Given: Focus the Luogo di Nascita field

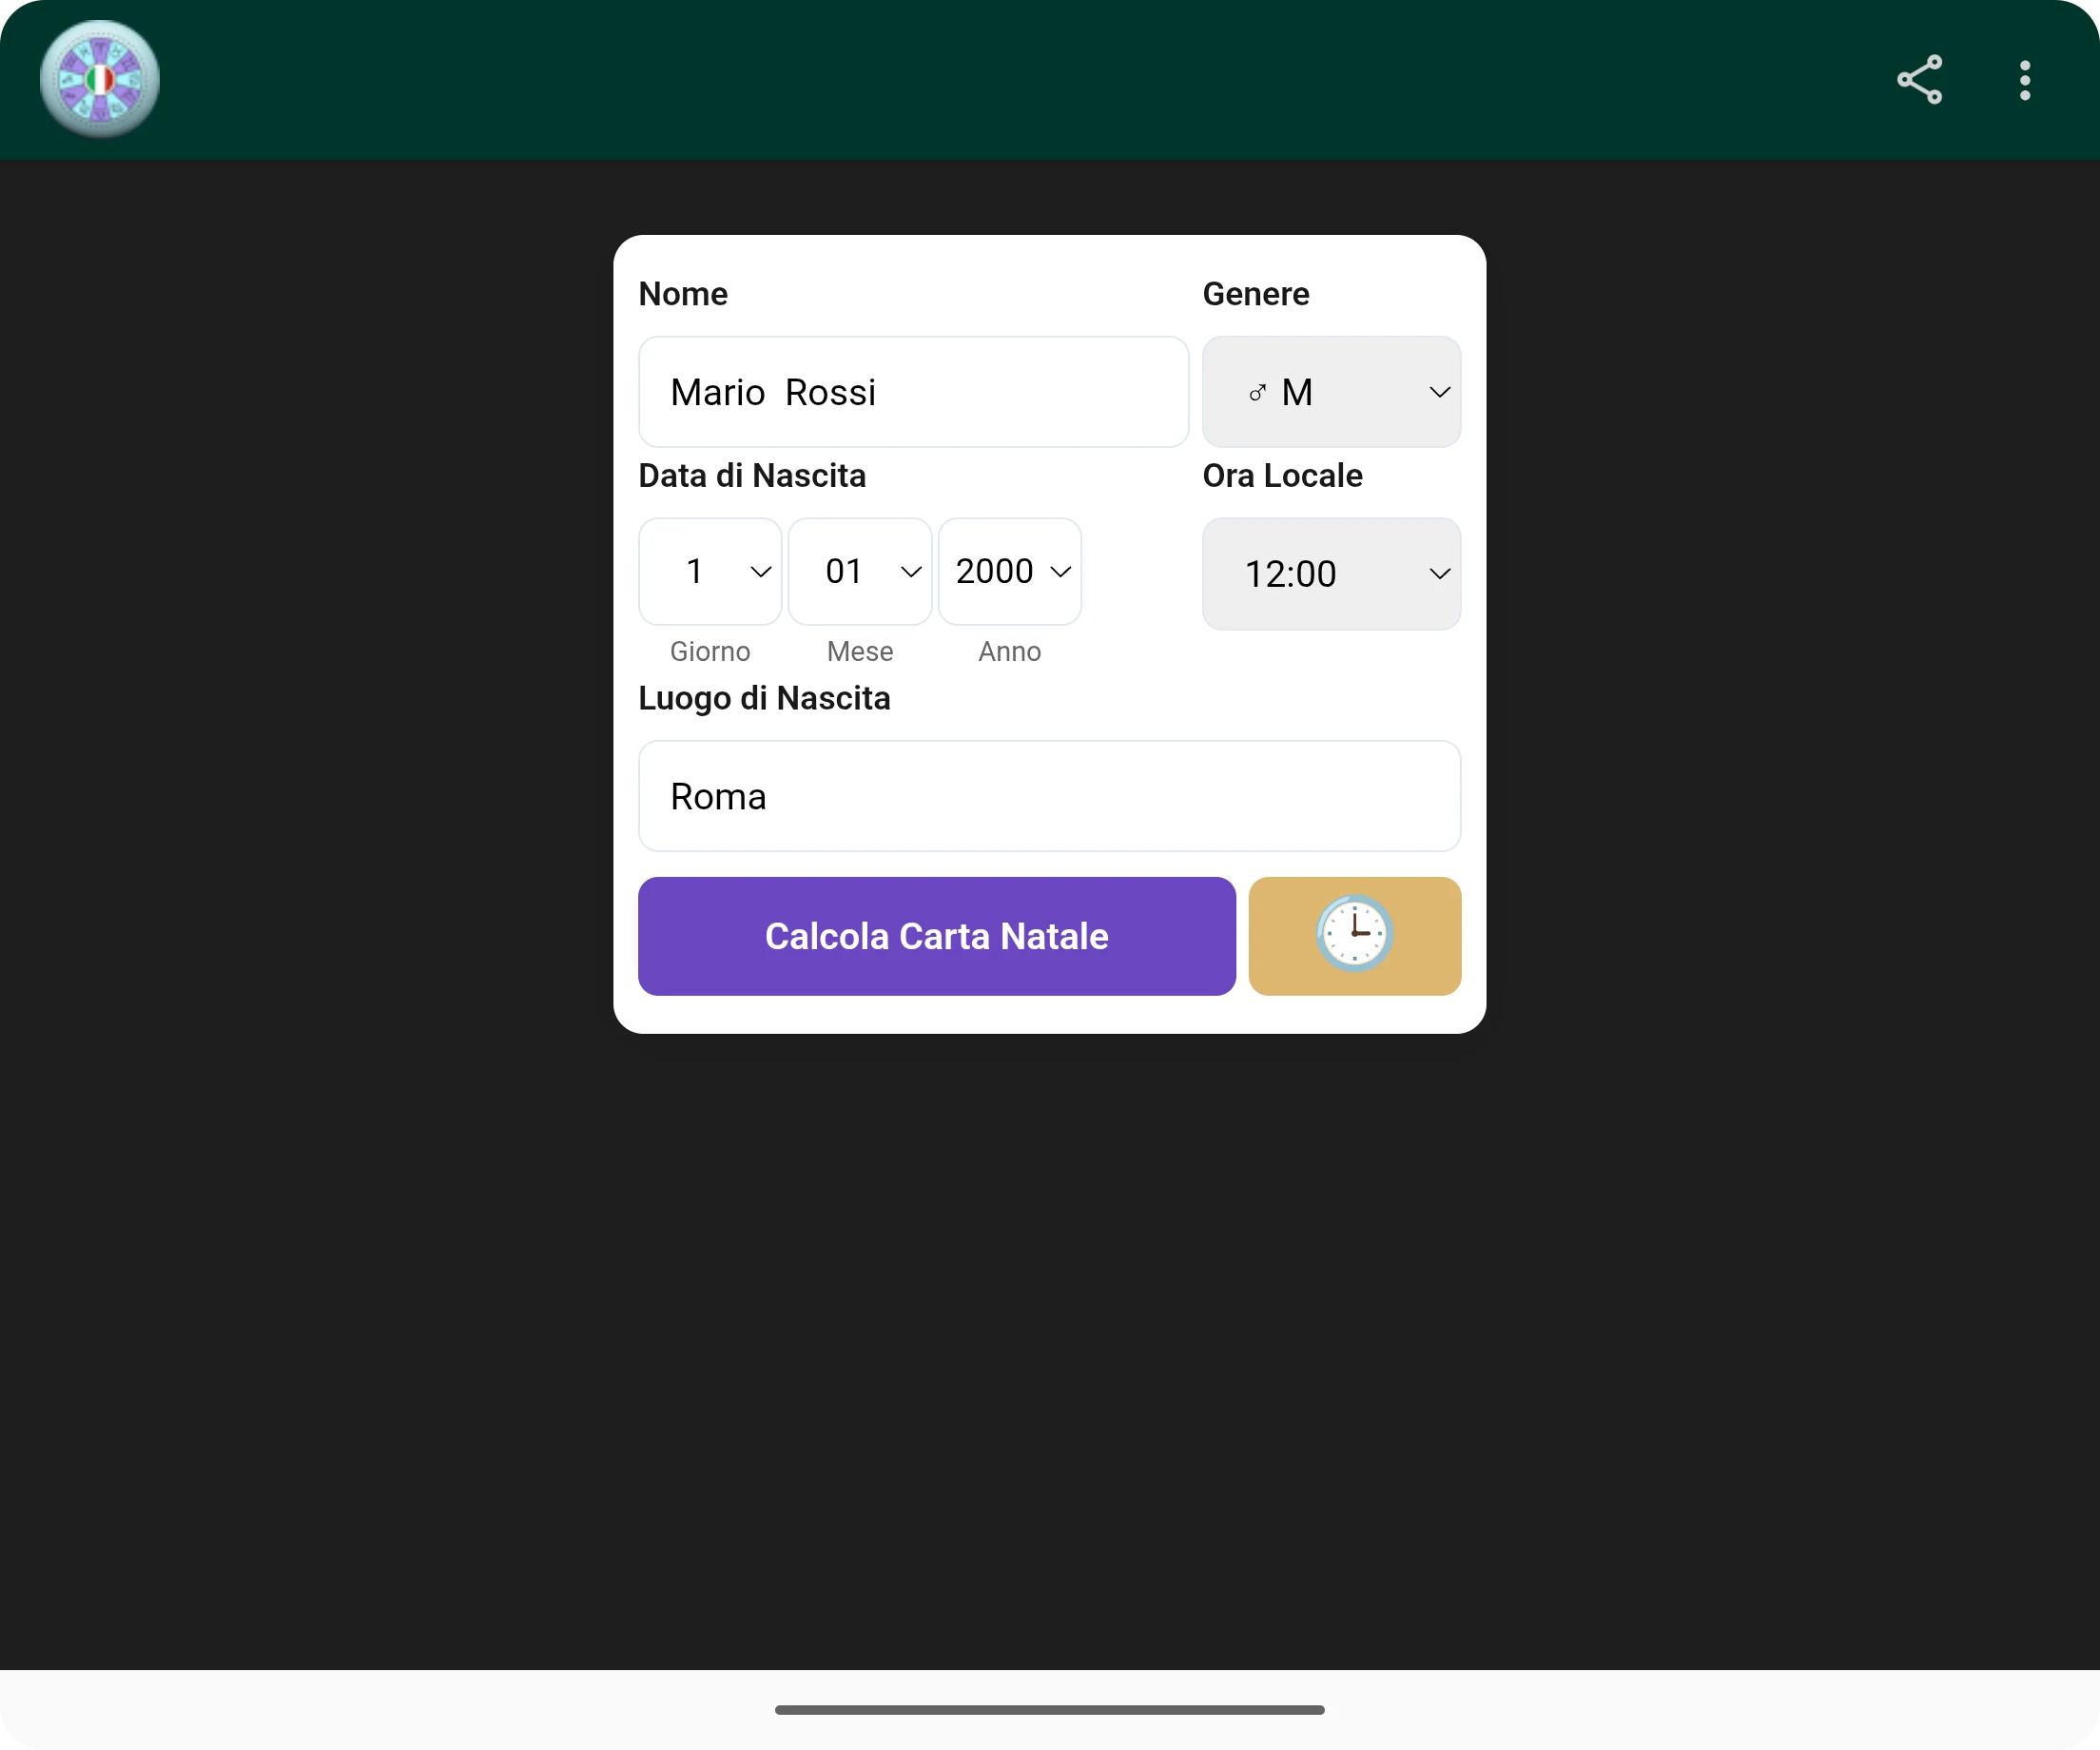Looking at the screenshot, I should 1049,796.
